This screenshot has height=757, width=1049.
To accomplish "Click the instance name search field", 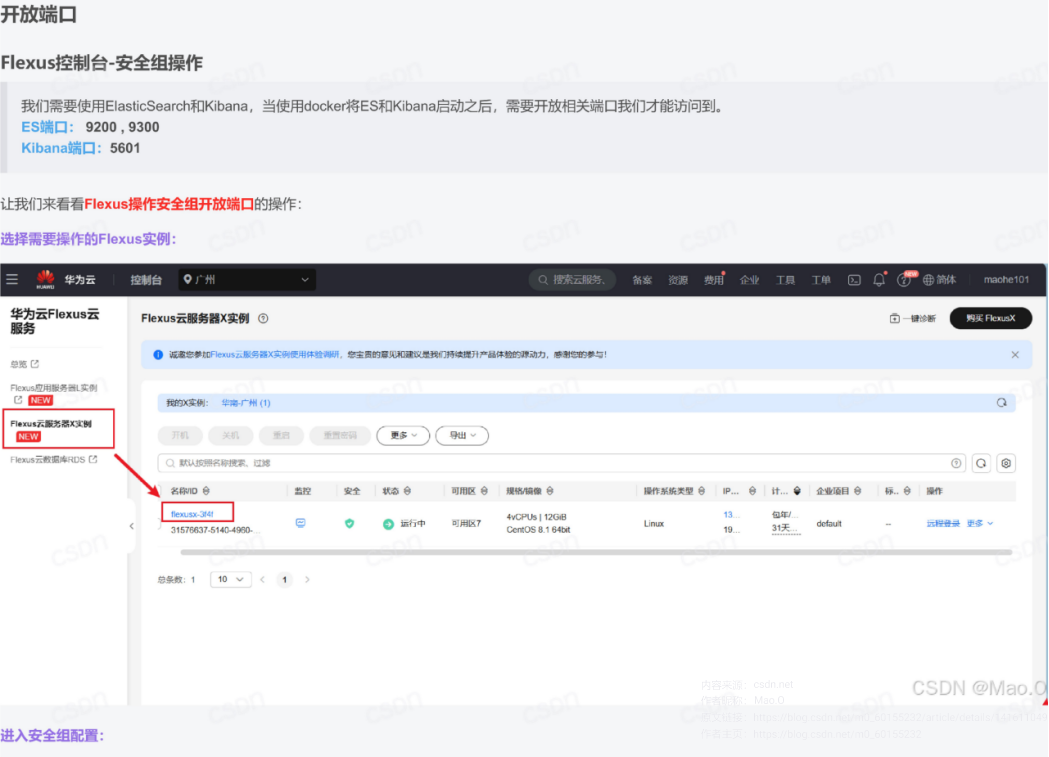I will [561, 463].
